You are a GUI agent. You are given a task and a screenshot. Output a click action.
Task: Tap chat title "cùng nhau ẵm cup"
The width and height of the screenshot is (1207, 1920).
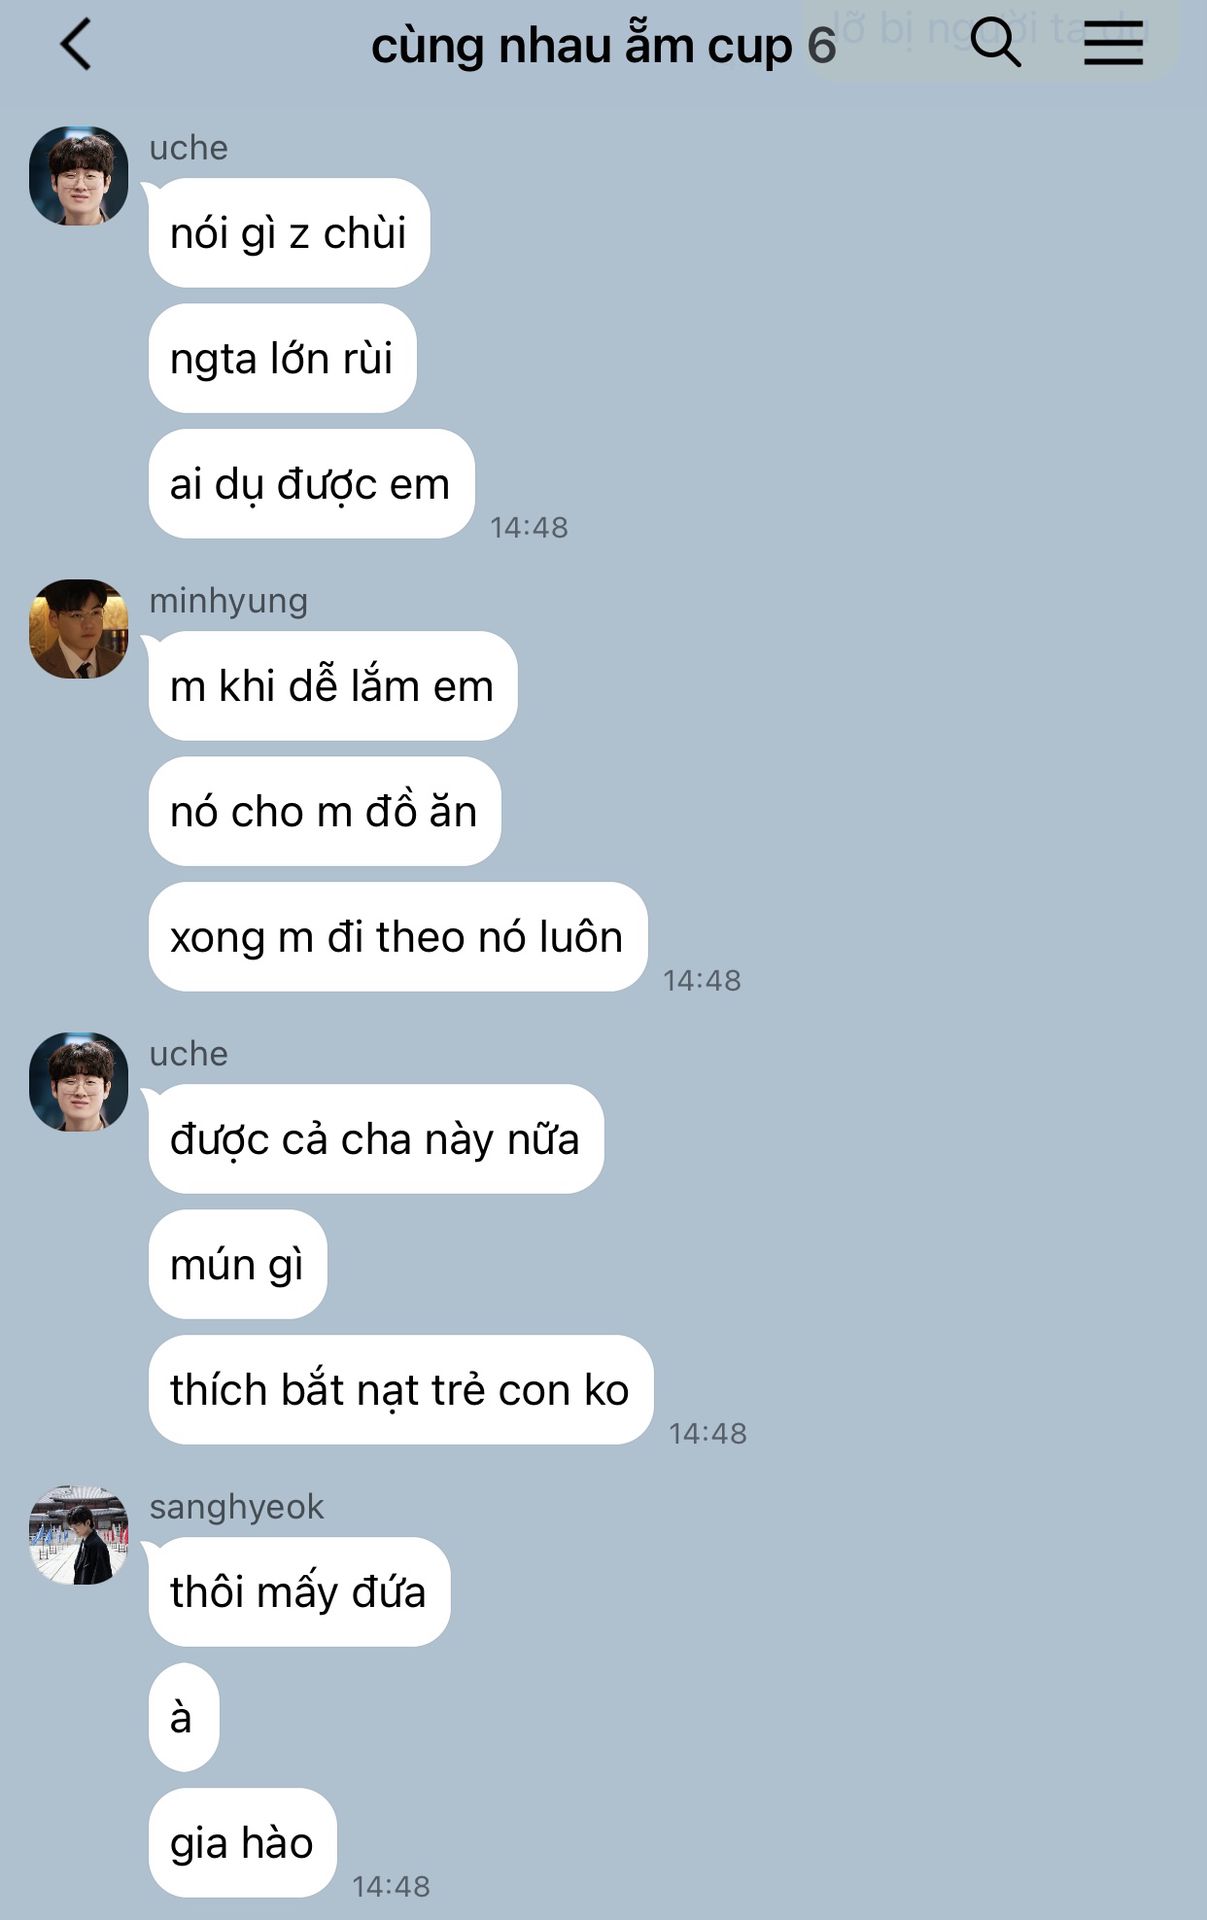coord(582,46)
